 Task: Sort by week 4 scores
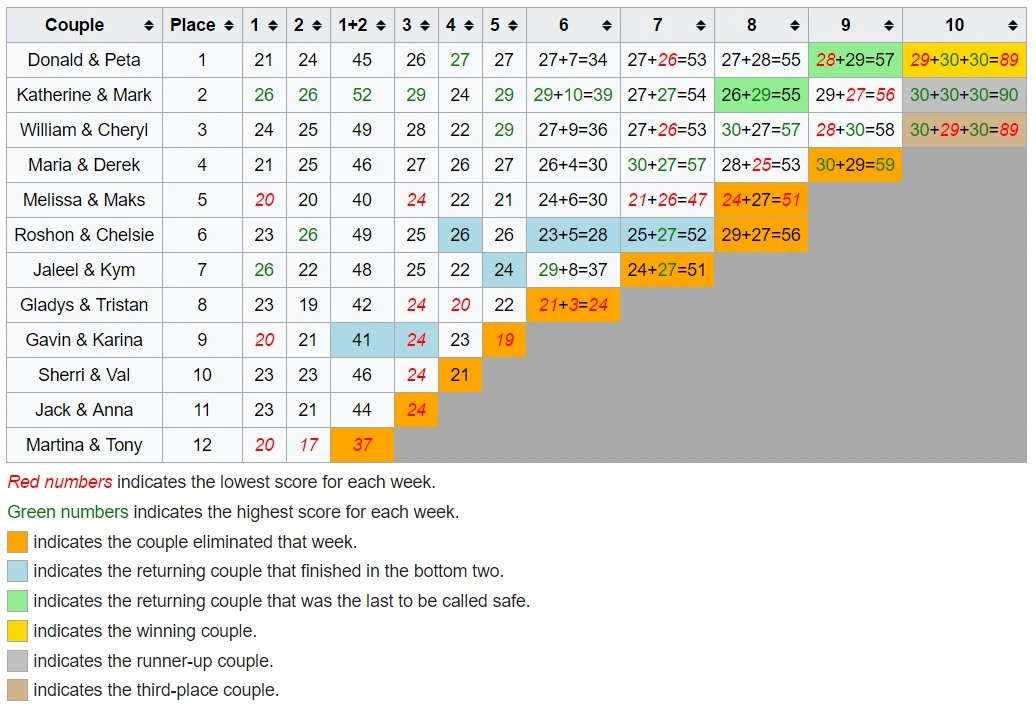point(470,25)
